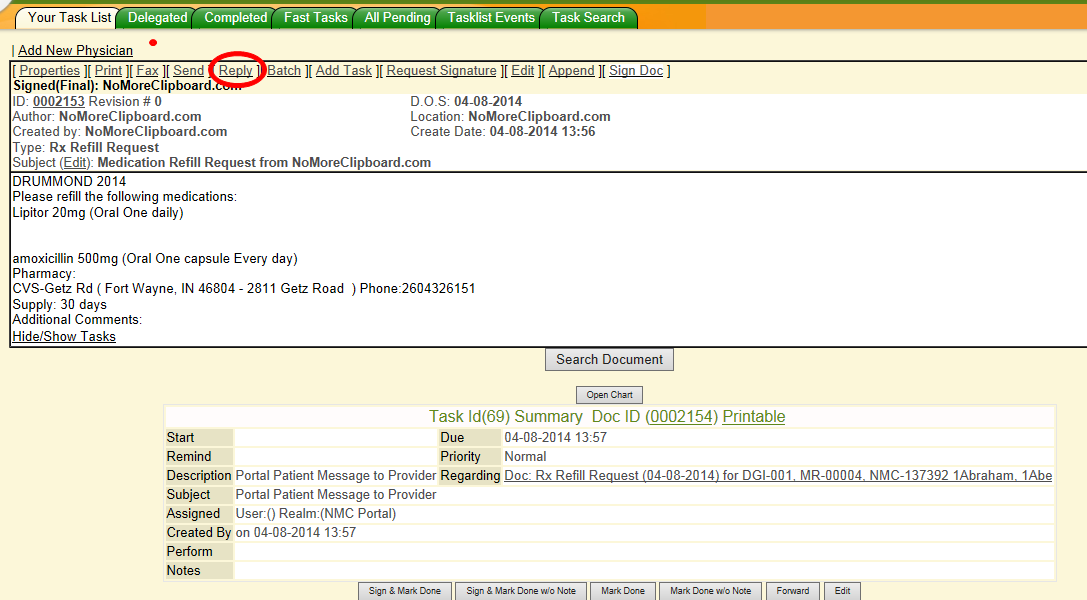This screenshot has height=600, width=1087.
Task: Open the Completed tab
Action: (235, 18)
